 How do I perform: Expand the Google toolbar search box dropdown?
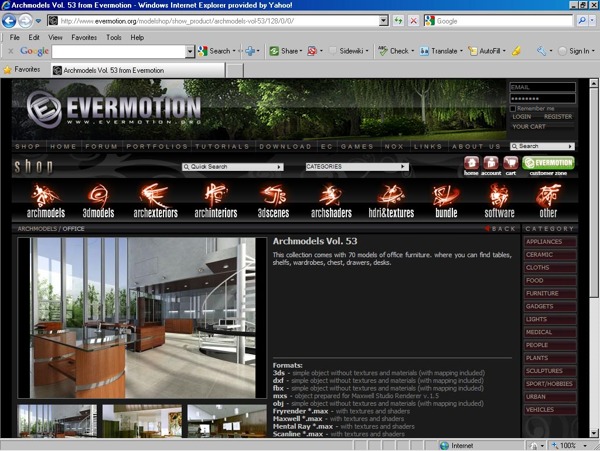pyautogui.click(x=190, y=51)
